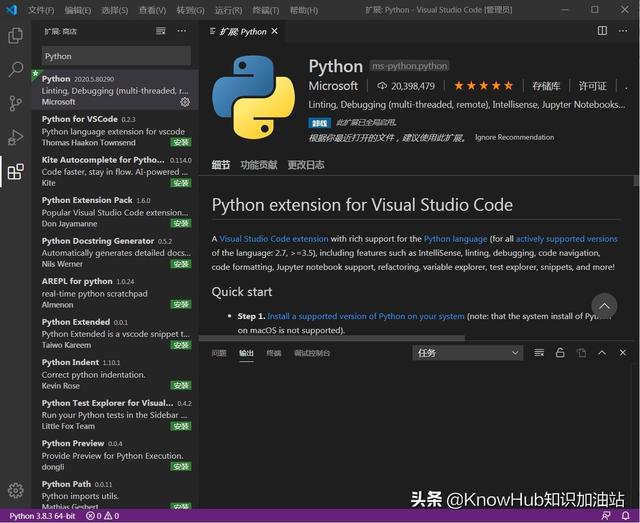Install Kite Autocomplete extension
The height and width of the screenshot is (523, 640).
pos(181,183)
